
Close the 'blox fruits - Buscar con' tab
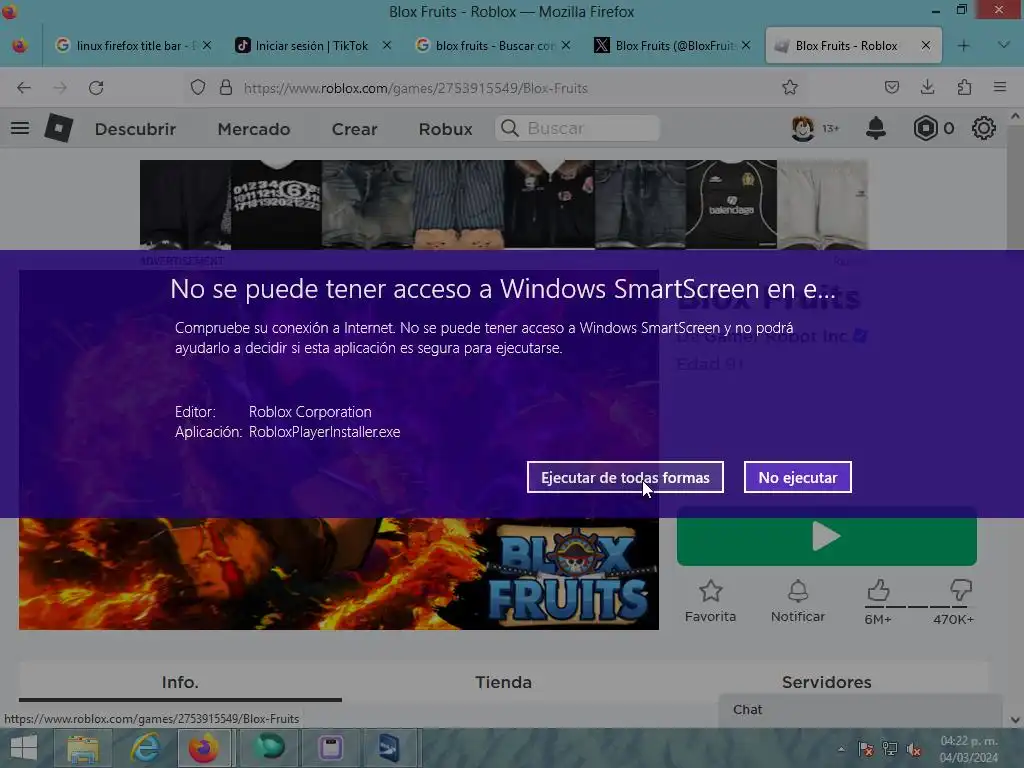(x=566, y=45)
